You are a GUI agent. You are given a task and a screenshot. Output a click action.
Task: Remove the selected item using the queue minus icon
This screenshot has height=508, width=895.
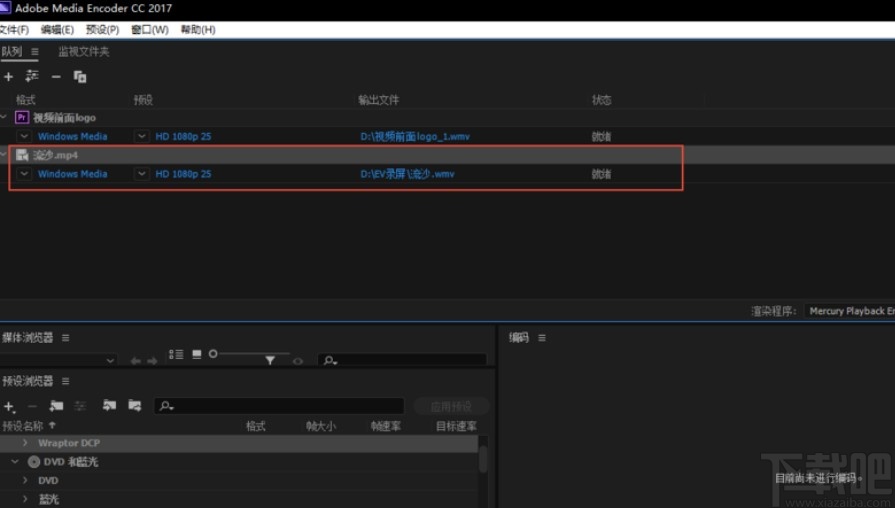(56, 76)
